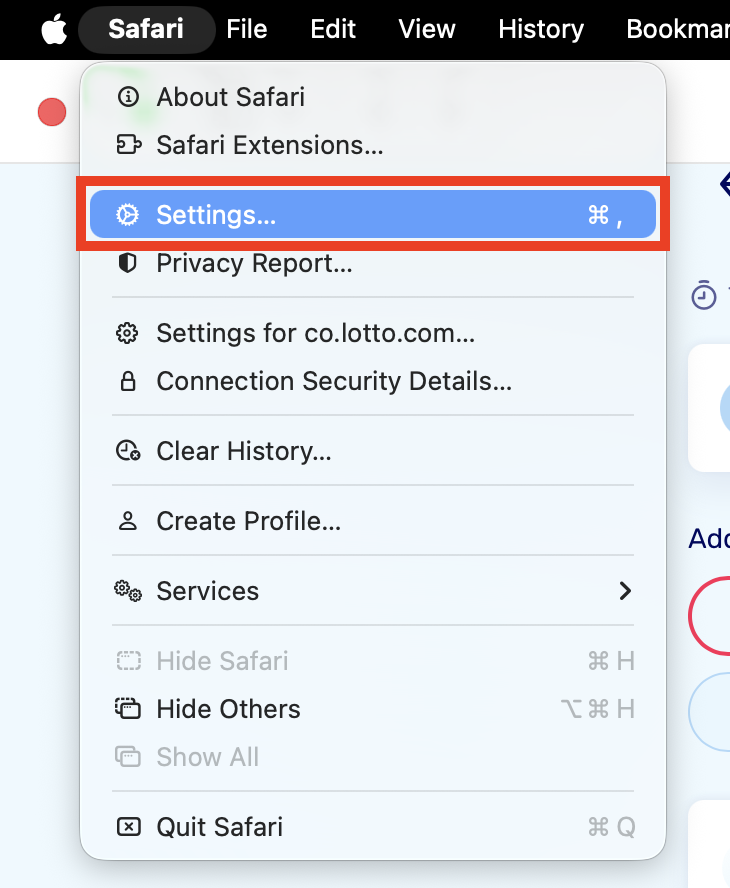The width and height of the screenshot is (730, 888).
Task: Click the X-box icon beside Quit Safari
Action: coord(129,827)
